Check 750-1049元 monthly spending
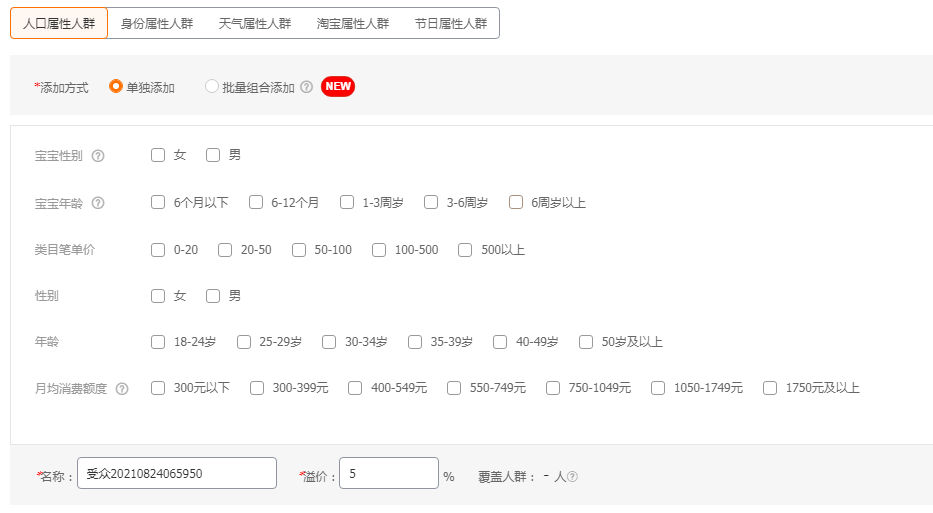 (553, 388)
